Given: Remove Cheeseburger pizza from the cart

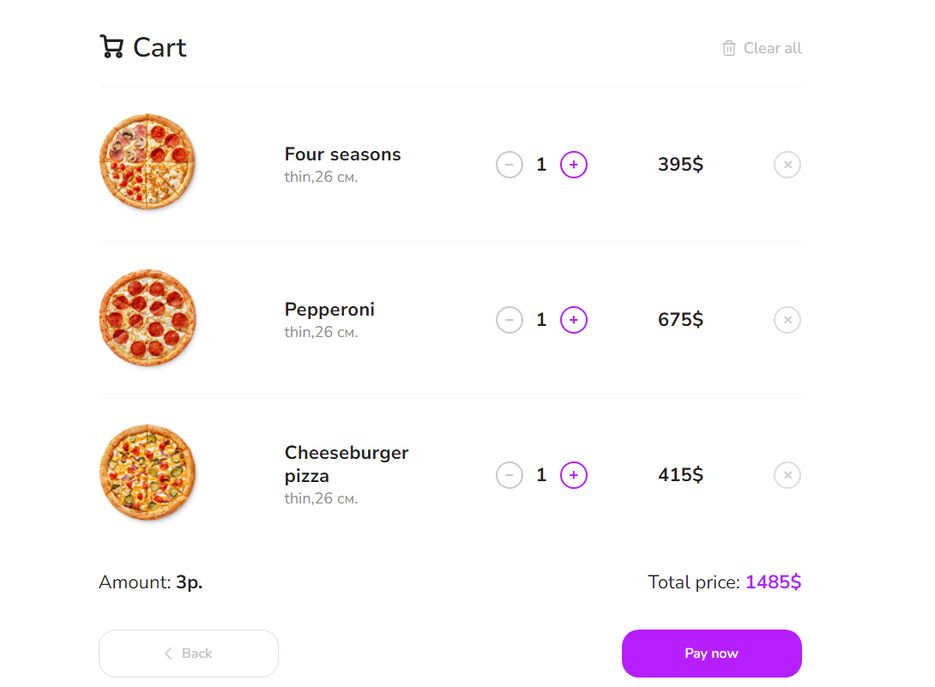Looking at the screenshot, I should pos(787,475).
